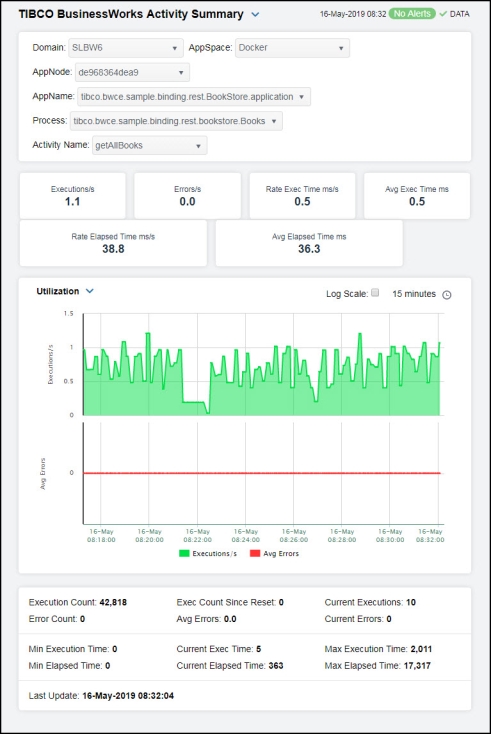Click the Errors/s 0.0 metric card
This screenshot has width=491, height=734.
click(x=187, y=196)
